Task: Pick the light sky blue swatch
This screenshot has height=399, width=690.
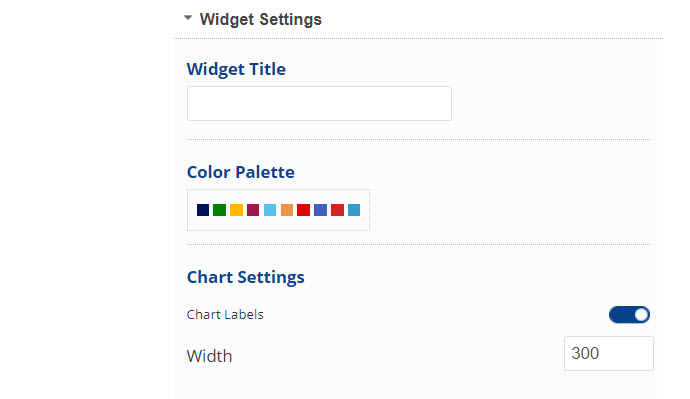Action: coord(270,210)
